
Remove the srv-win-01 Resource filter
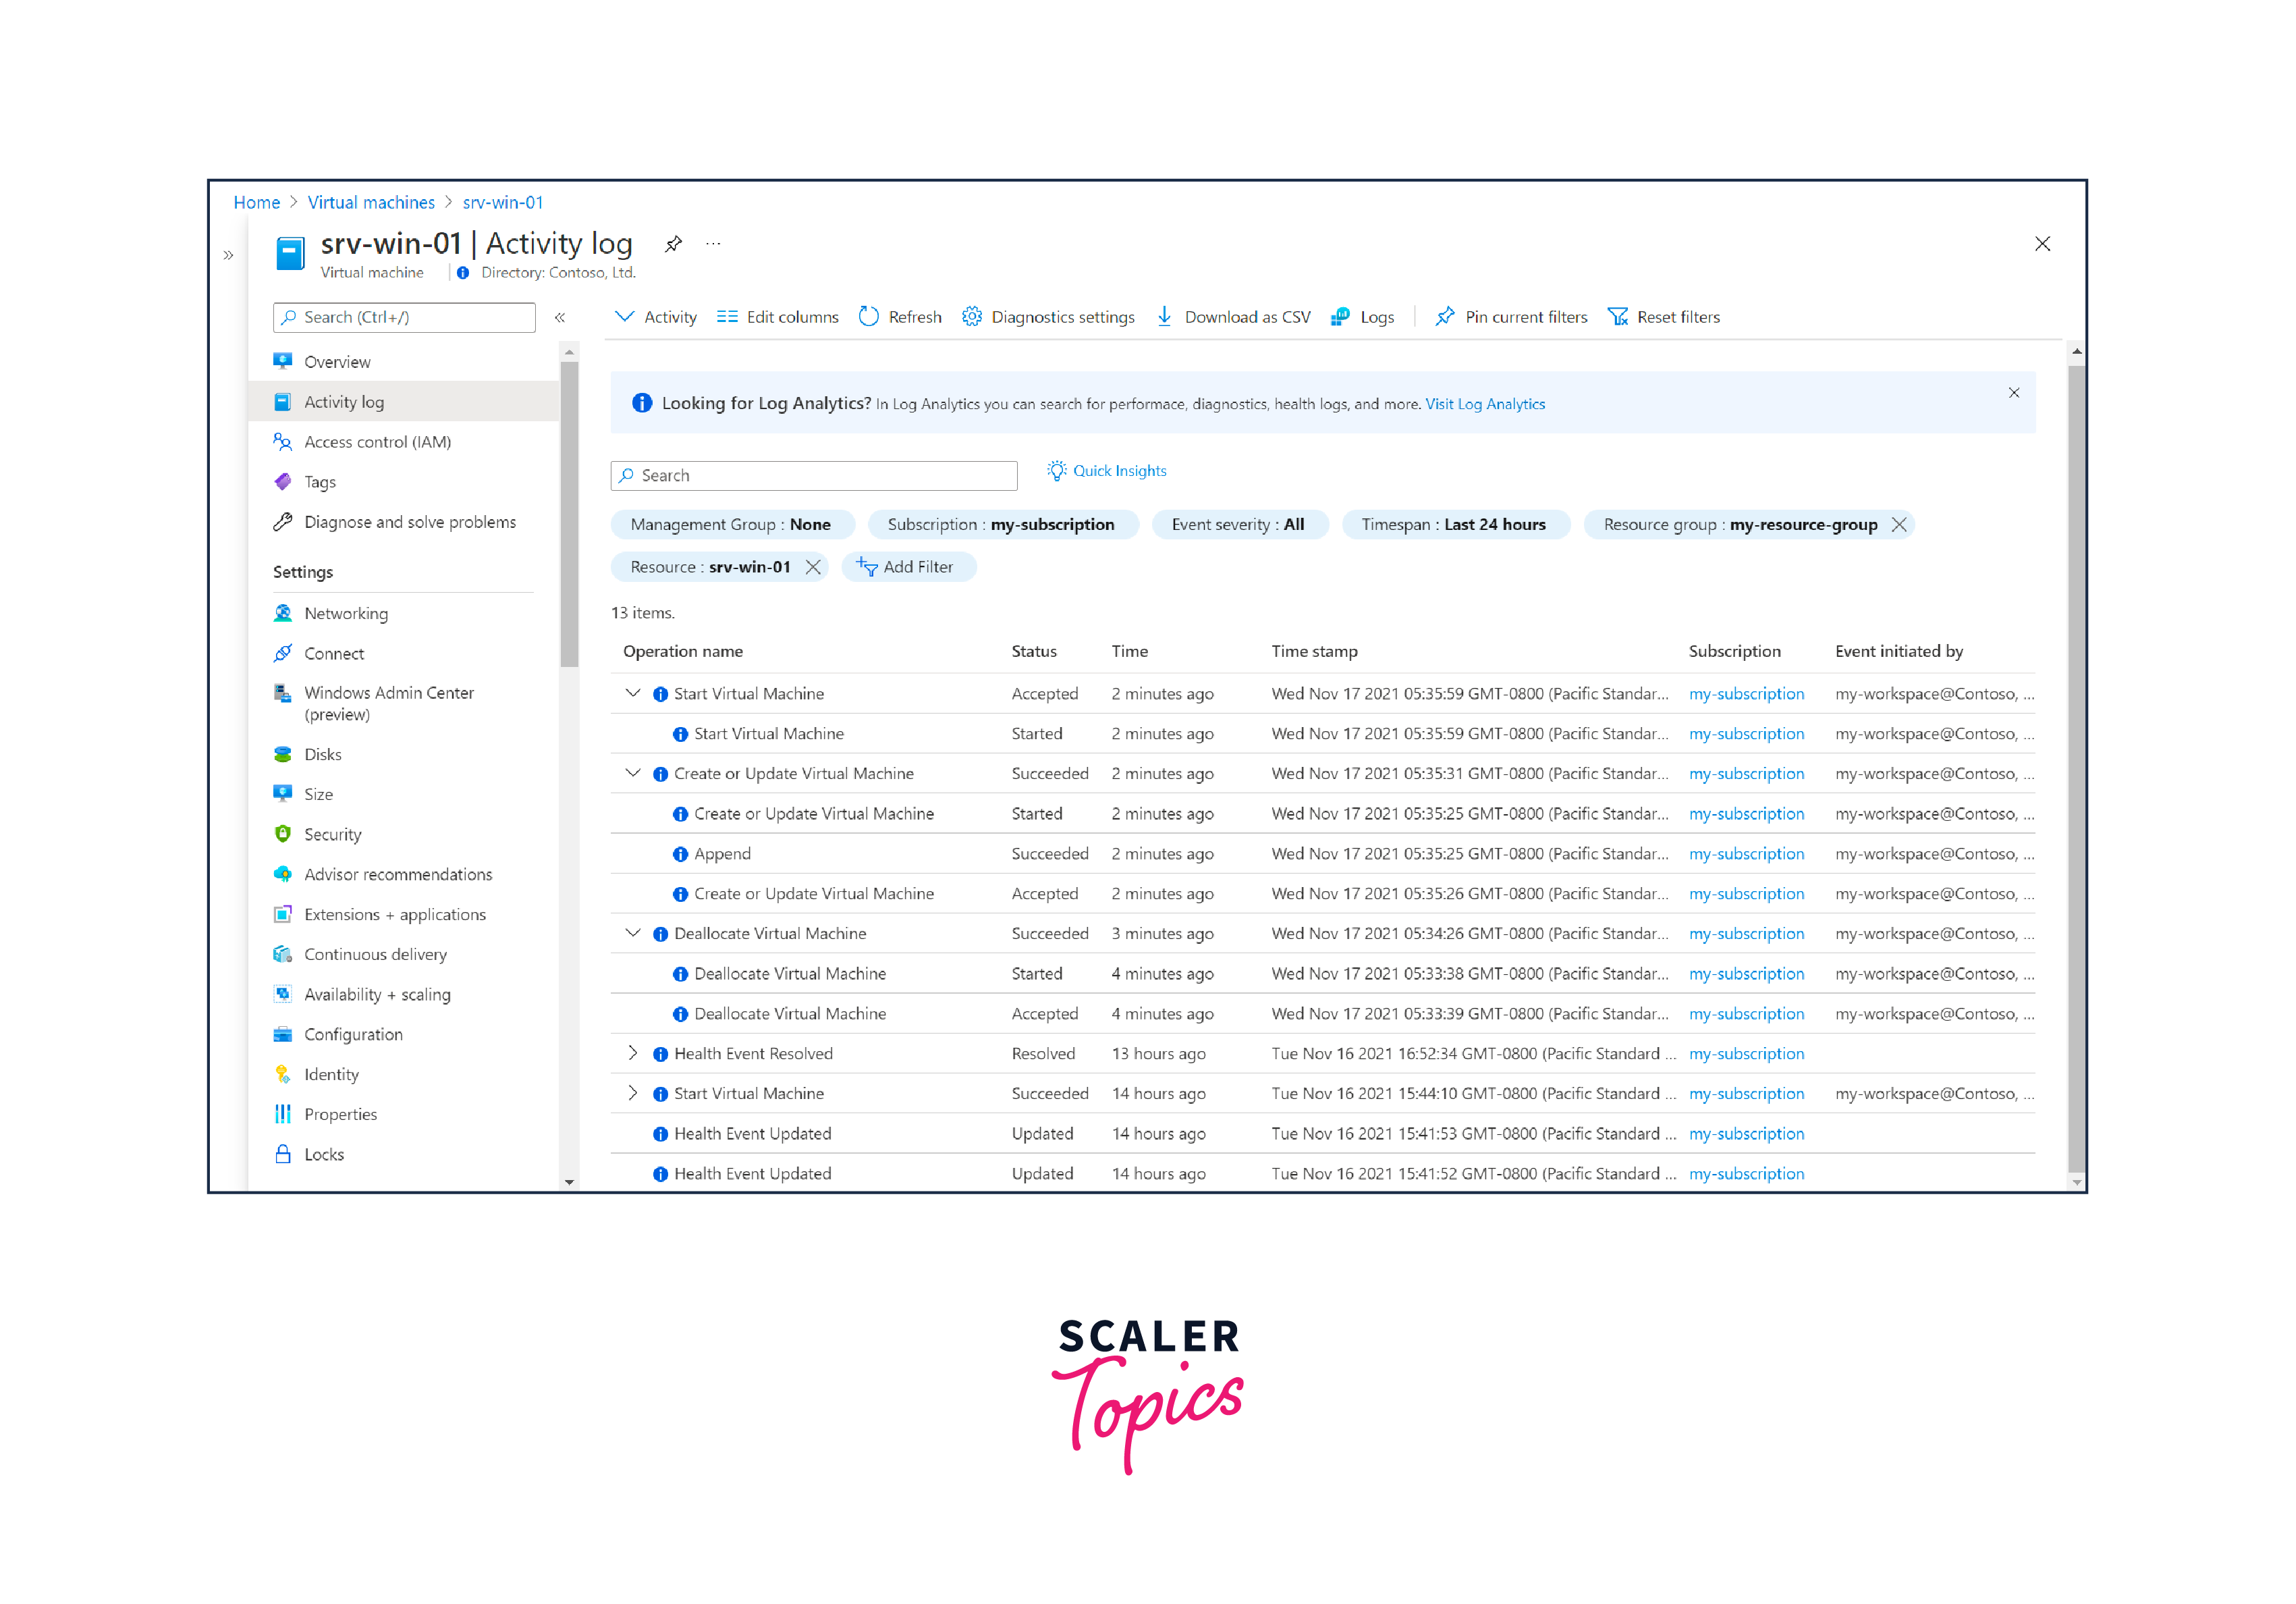(x=813, y=567)
